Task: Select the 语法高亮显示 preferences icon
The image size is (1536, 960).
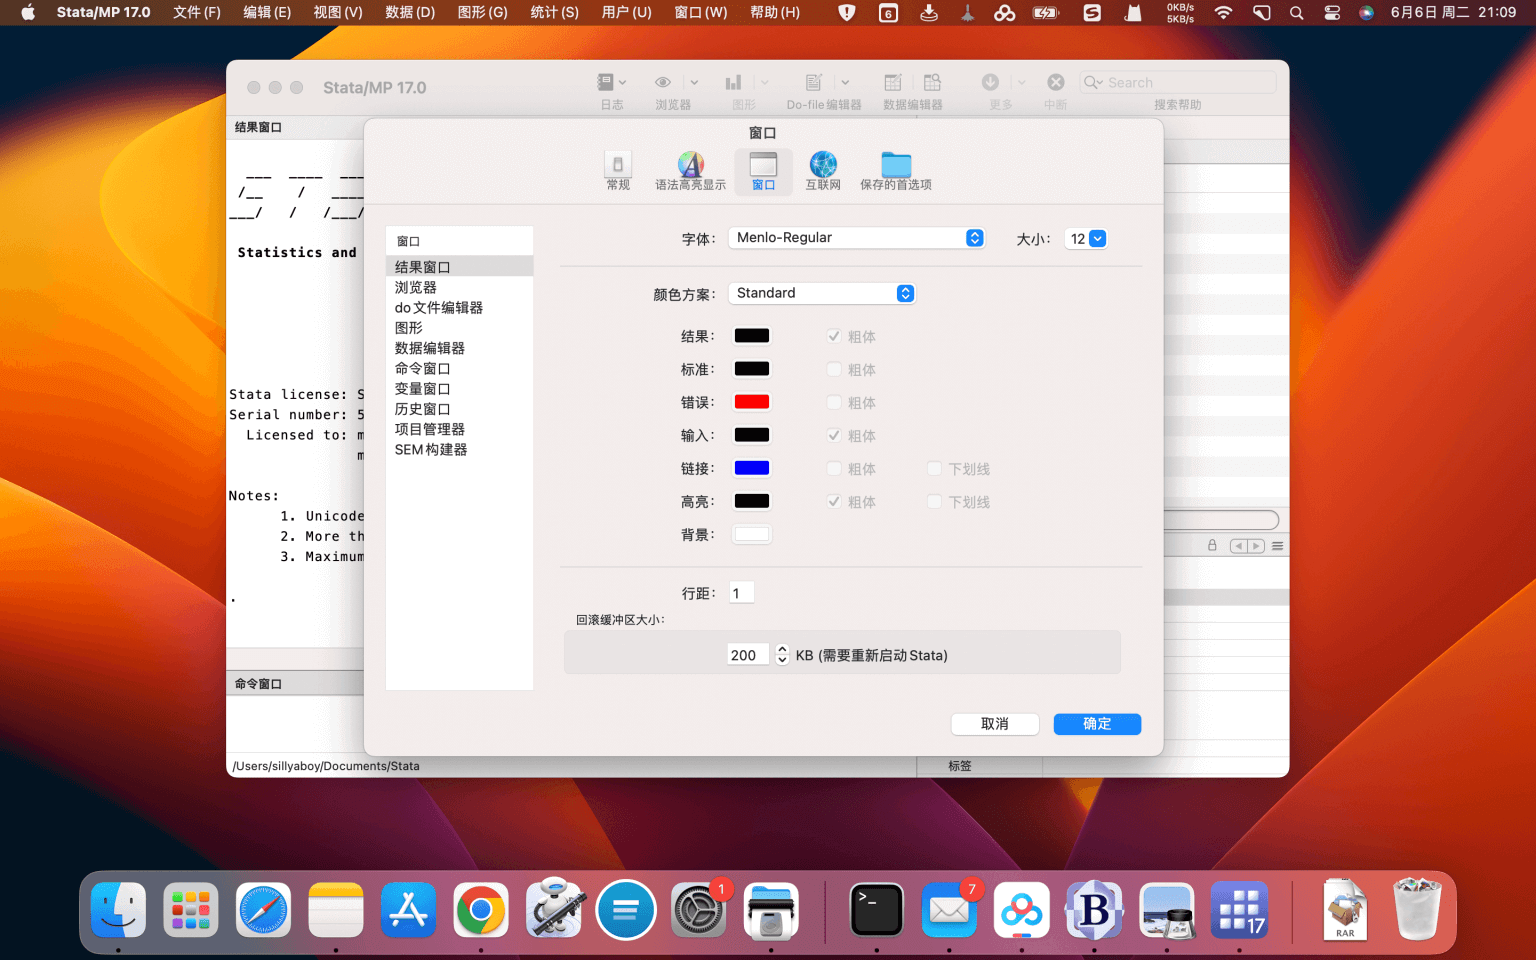Action: (x=690, y=170)
